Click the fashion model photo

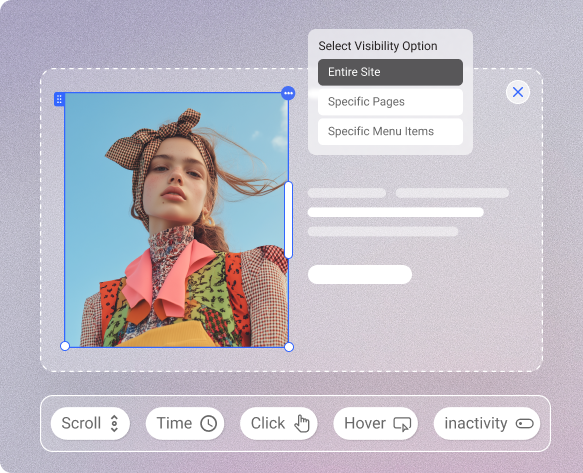(176, 220)
